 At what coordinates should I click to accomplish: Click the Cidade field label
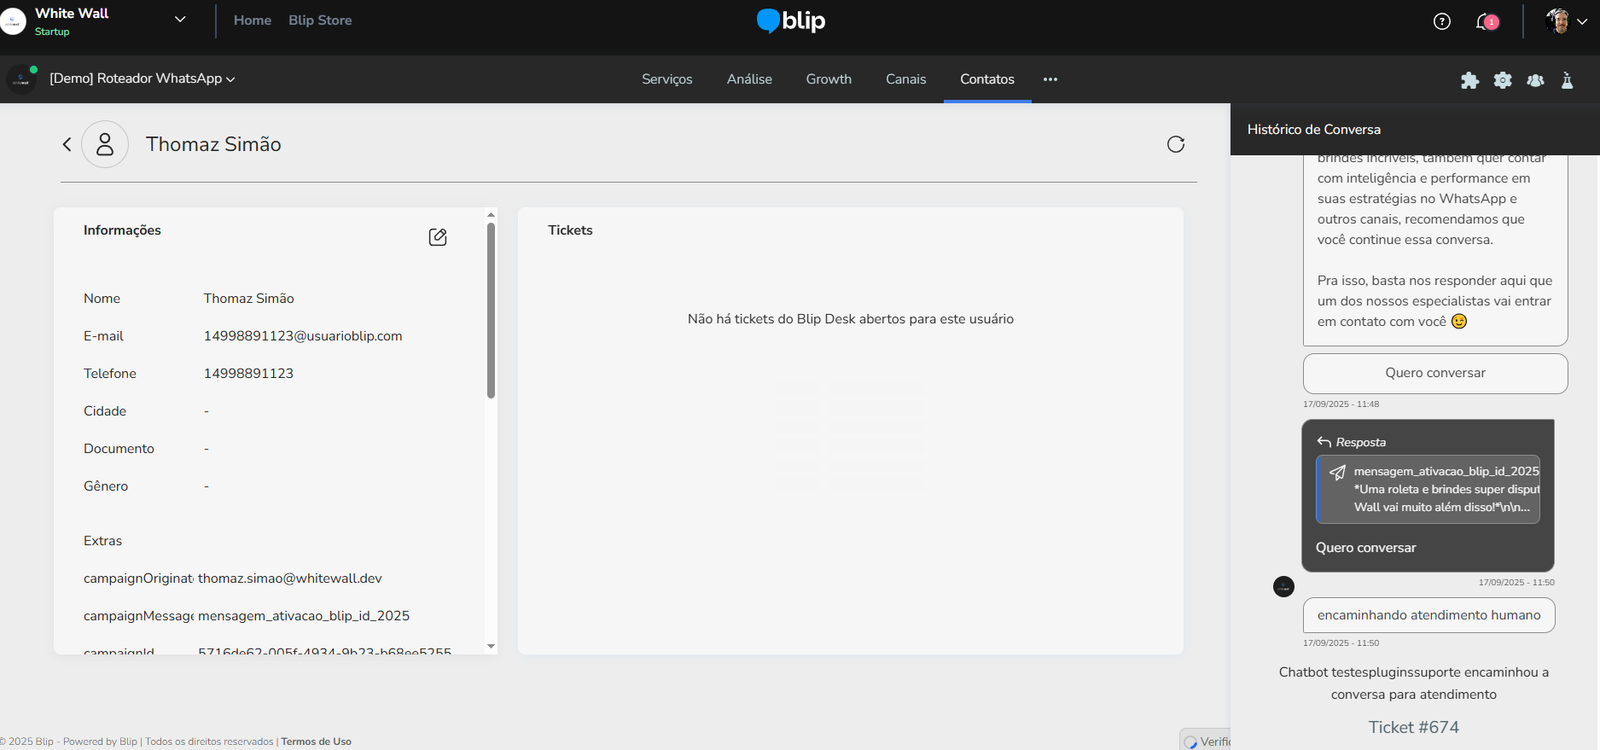pos(105,411)
